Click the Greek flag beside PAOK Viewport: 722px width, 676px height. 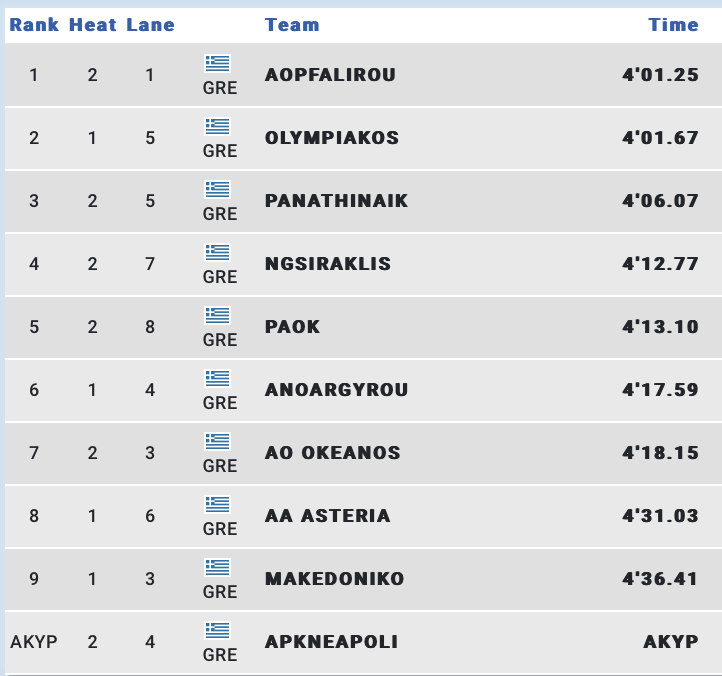[217, 315]
